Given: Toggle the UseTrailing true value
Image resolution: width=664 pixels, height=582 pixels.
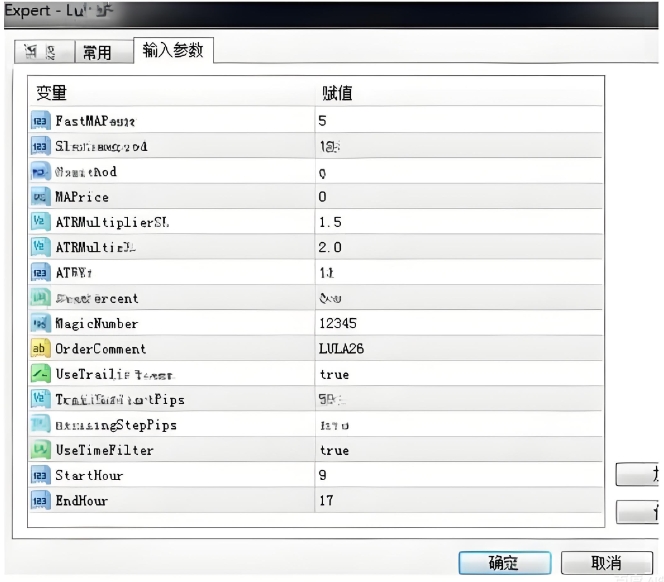Looking at the screenshot, I should 334,374.
